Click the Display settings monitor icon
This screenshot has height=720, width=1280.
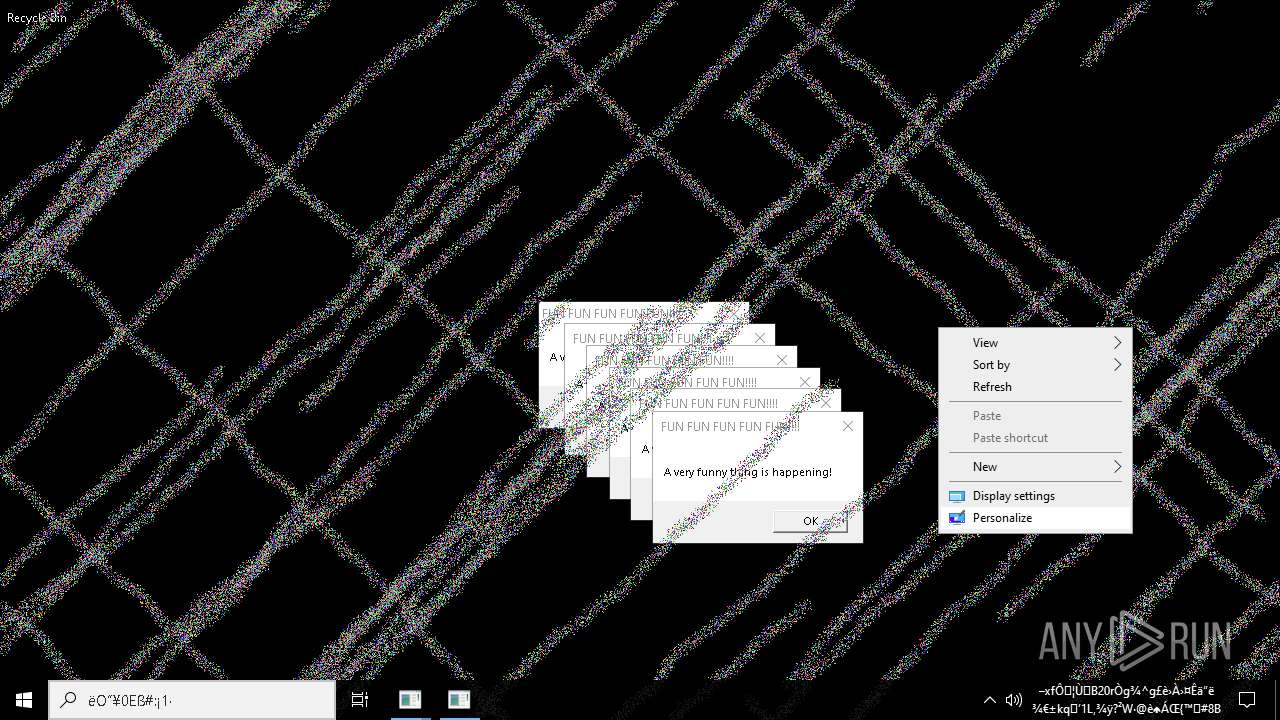957,496
